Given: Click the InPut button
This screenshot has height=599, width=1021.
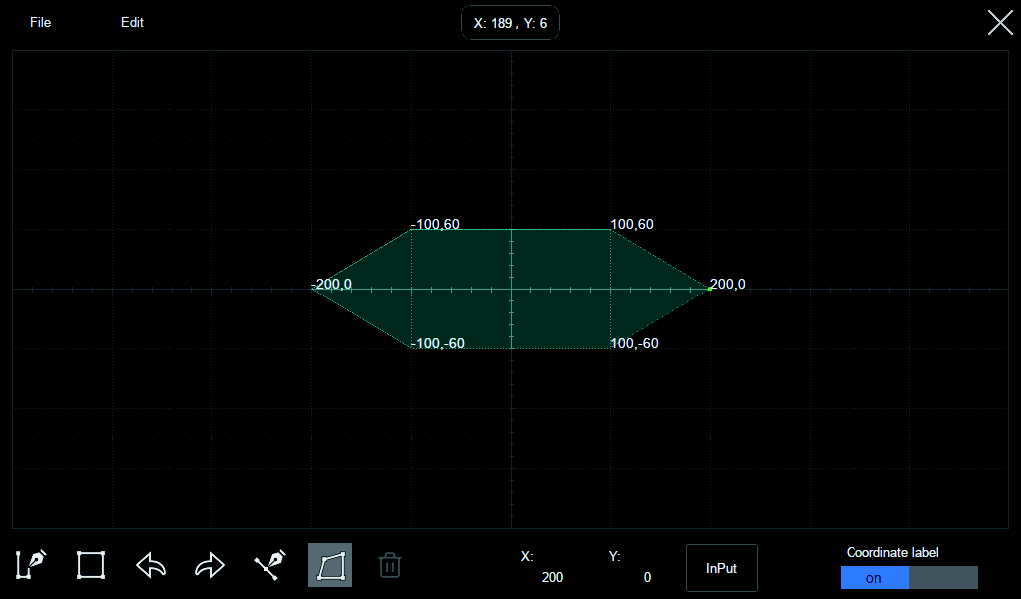Looking at the screenshot, I should tap(721, 568).
